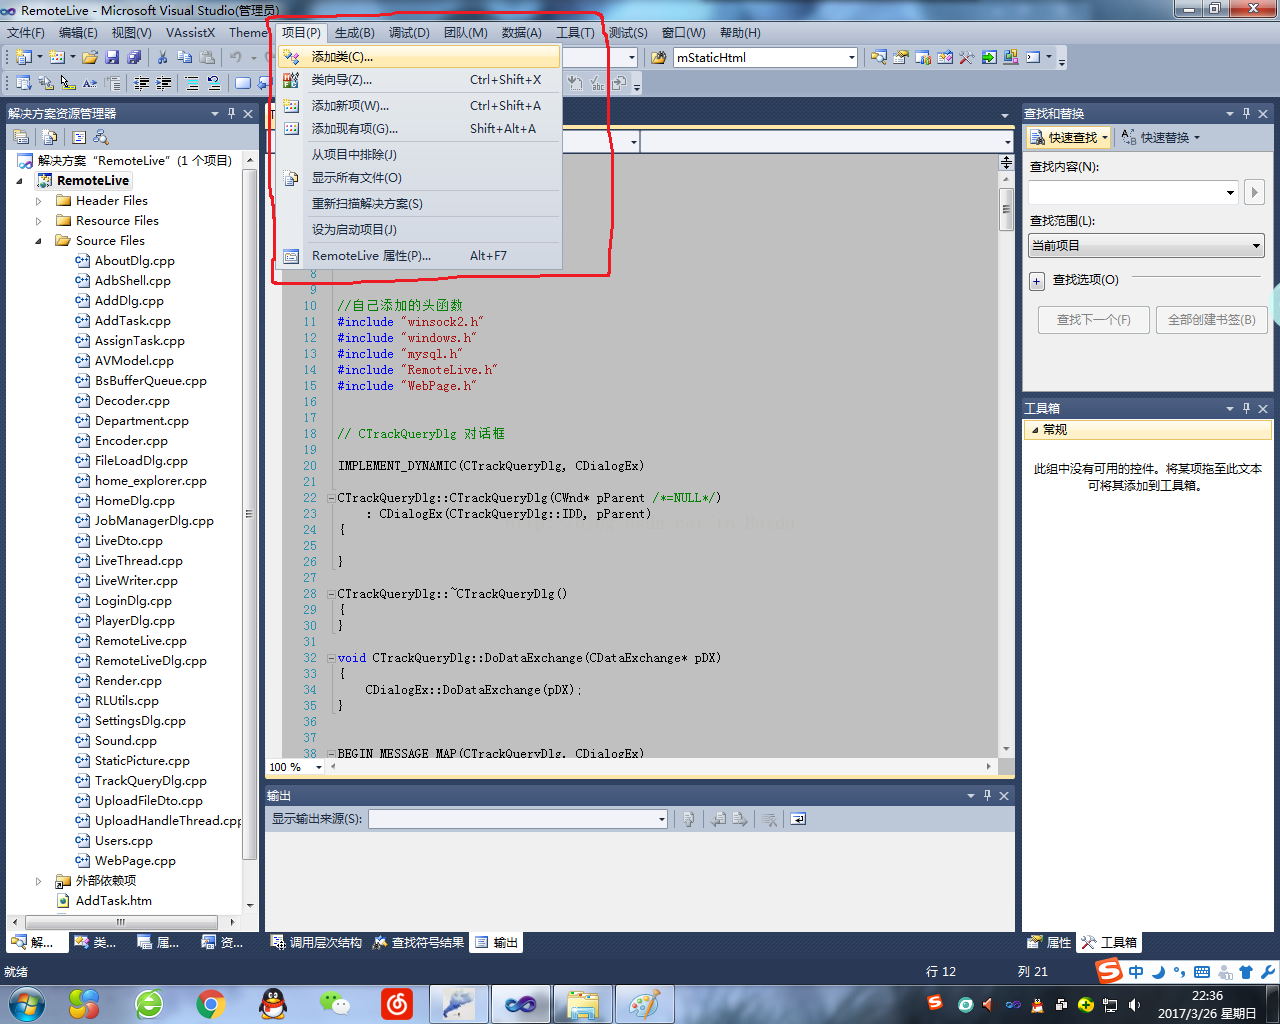Choose 类向导(Z)... menu entry
The image size is (1280, 1024).
(x=419, y=80)
